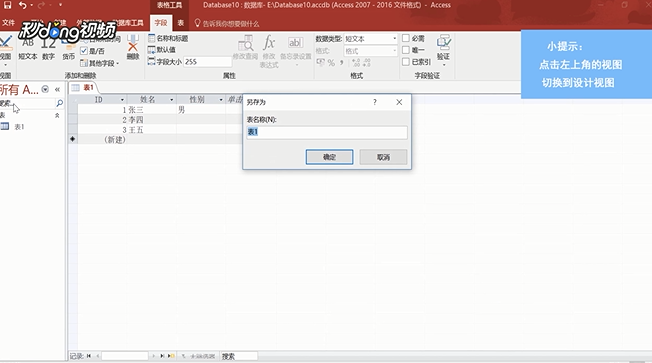652x363 pixels.
Task: Click the currency number format icon
Action: (x=320, y=62)
